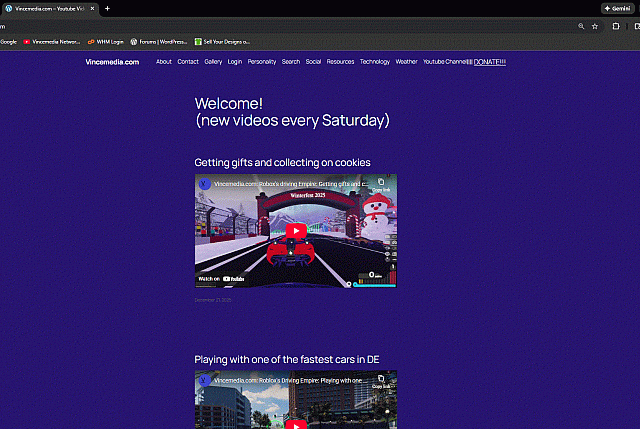Open the Technology menu link

[x=375, y=62]
